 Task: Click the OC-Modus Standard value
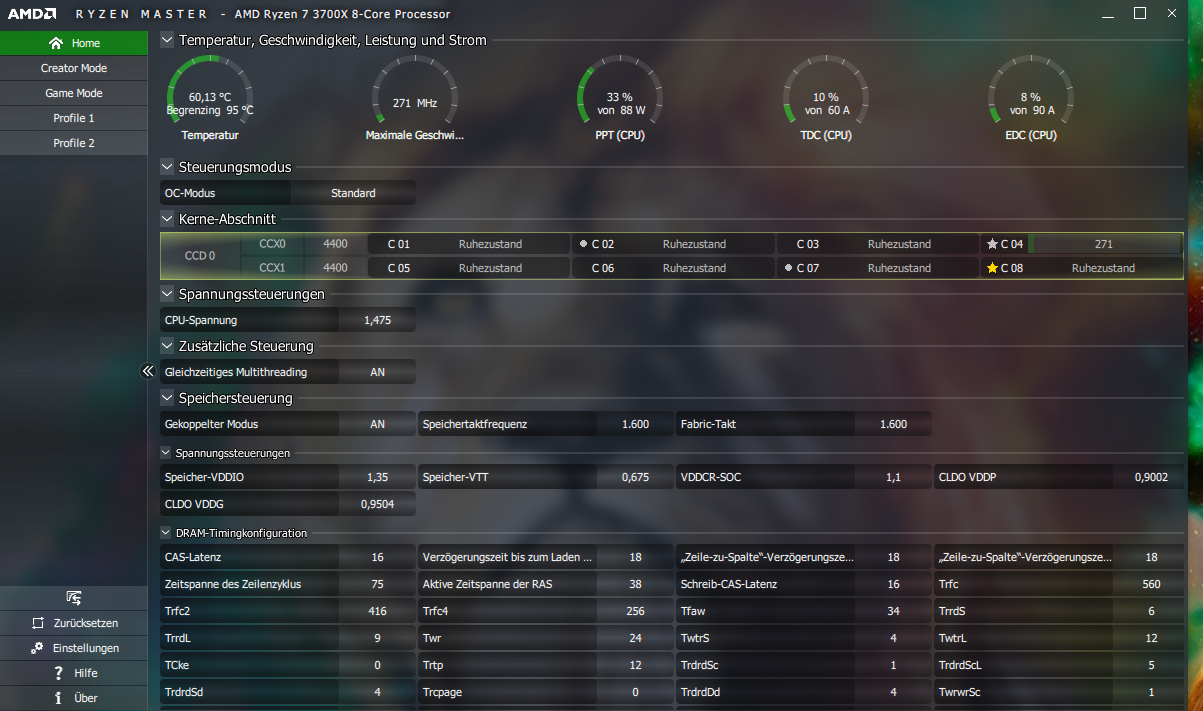pos(353,193)
